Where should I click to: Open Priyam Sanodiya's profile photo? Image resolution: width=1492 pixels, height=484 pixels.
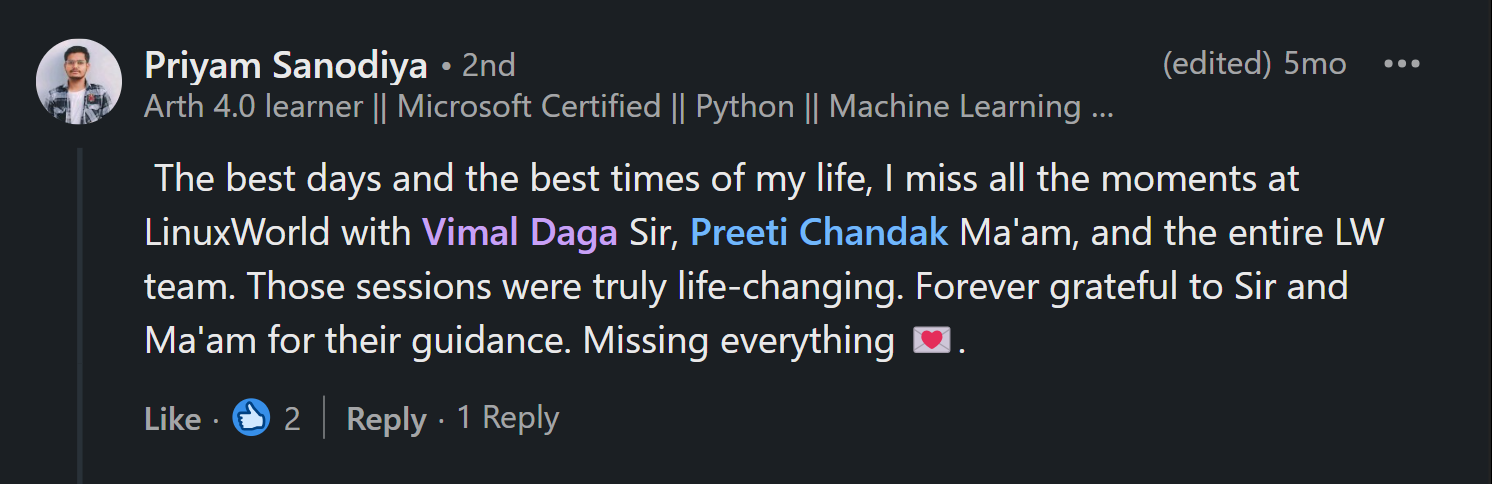point(79,82)
